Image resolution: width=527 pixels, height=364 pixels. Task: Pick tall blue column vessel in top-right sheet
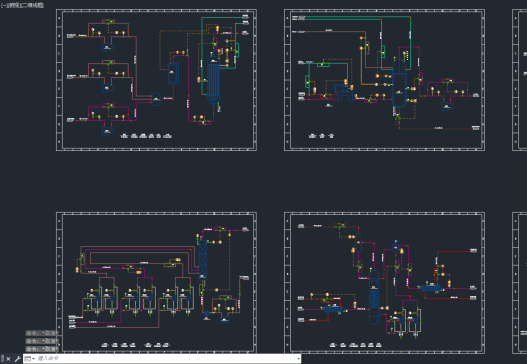(x=399, y=84)
